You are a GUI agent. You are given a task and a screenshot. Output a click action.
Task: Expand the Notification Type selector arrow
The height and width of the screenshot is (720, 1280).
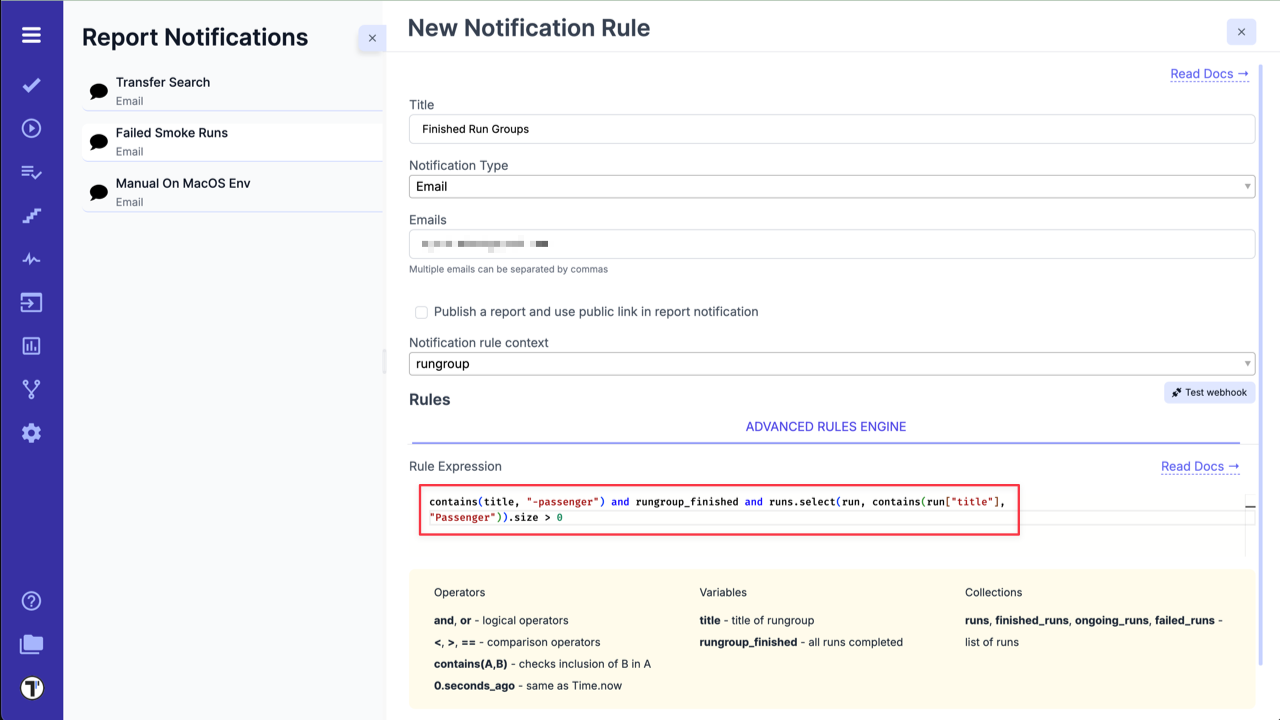point(1246,186)
